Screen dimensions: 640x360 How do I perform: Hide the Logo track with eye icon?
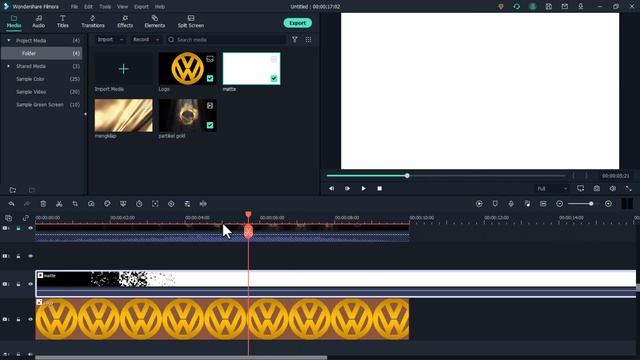(31, 319)
